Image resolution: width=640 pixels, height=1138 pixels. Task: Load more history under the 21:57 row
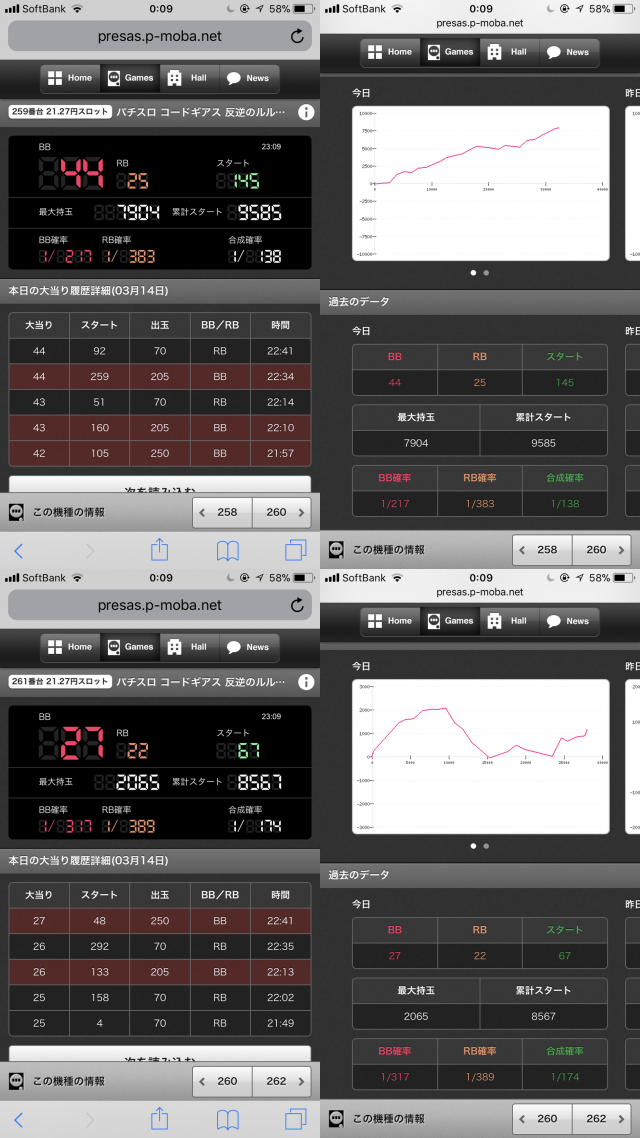[x=160, y=484]
